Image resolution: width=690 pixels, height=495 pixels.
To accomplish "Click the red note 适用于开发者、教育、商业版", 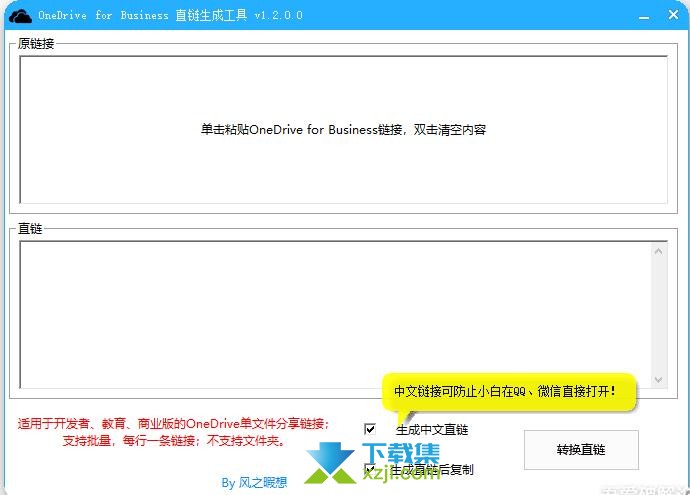I will click(x=173, y=424).
